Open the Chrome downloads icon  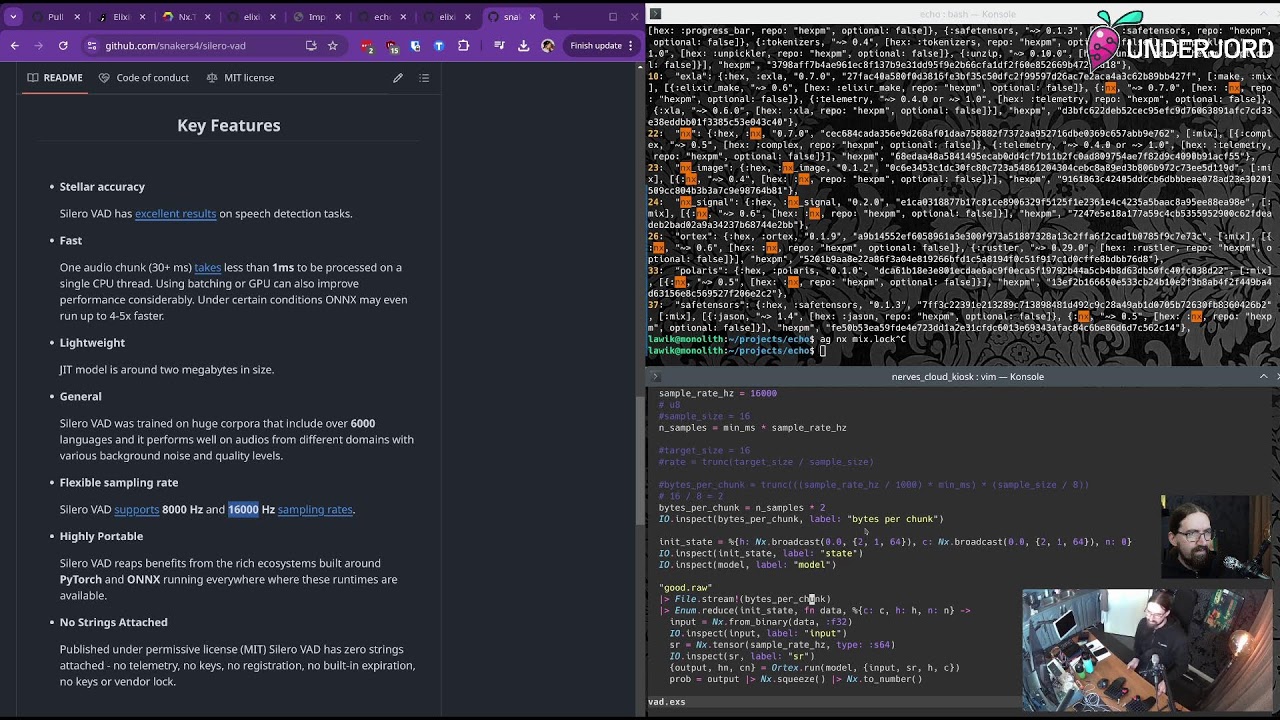pyautogui.click(x=523, y=46)
